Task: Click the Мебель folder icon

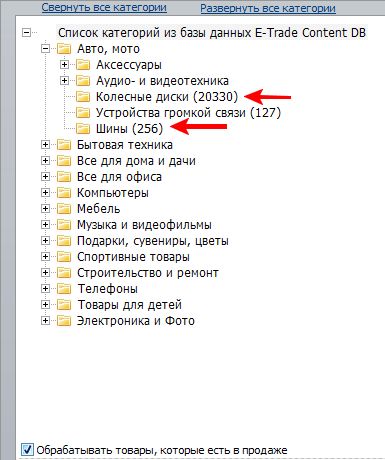Action: click(64, 209)
